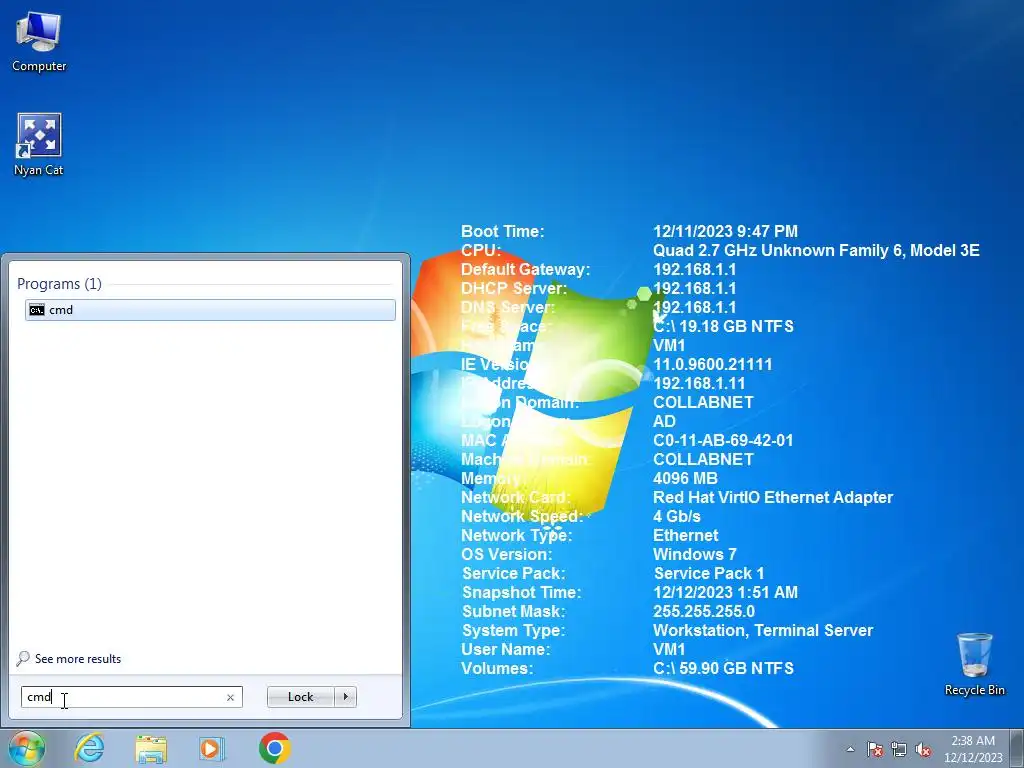Click the cmd program icon in results

(37, 310)
